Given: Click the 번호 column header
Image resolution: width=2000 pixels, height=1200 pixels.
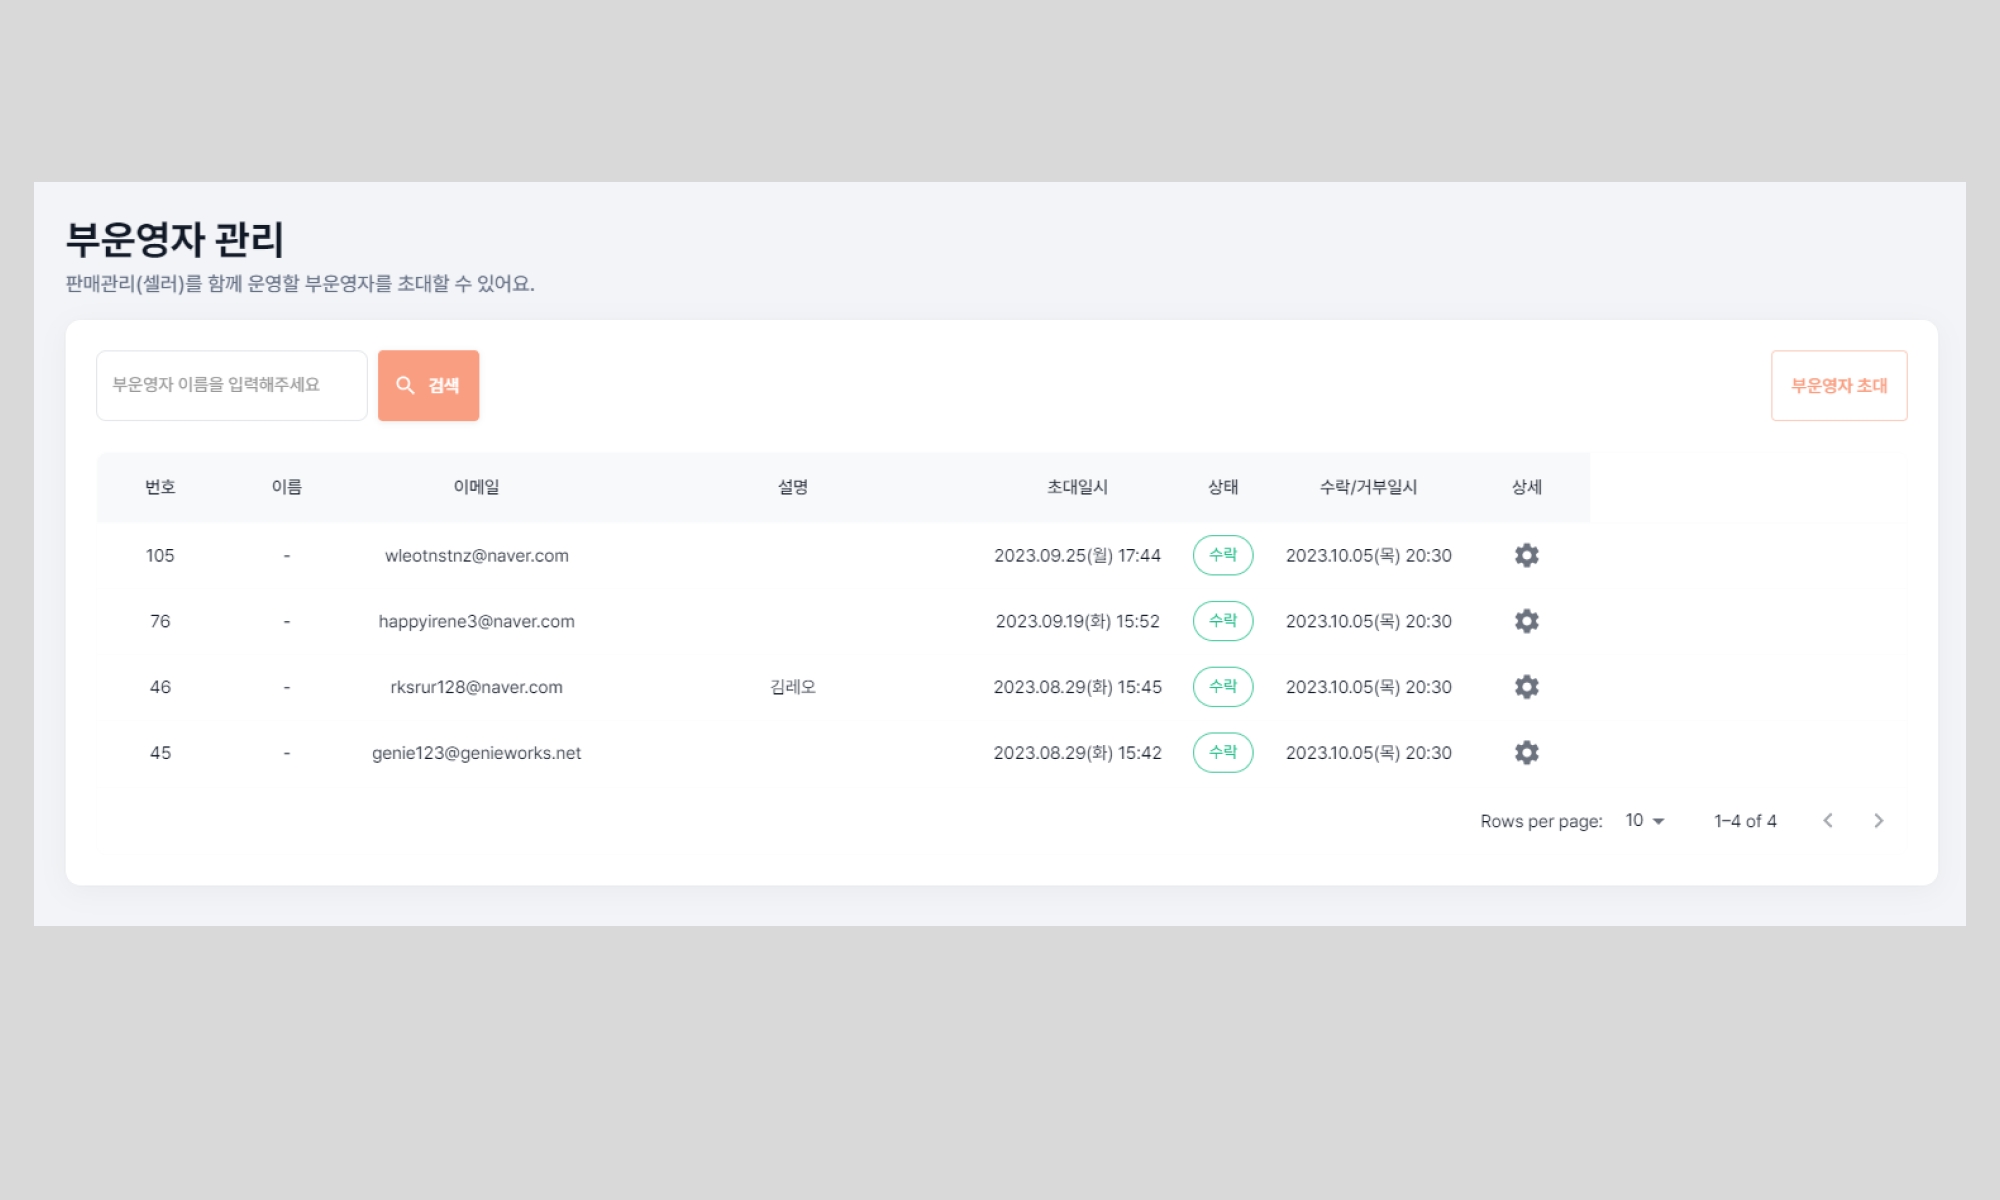Looking at the screenshot, I should click(x=160, y=487).
